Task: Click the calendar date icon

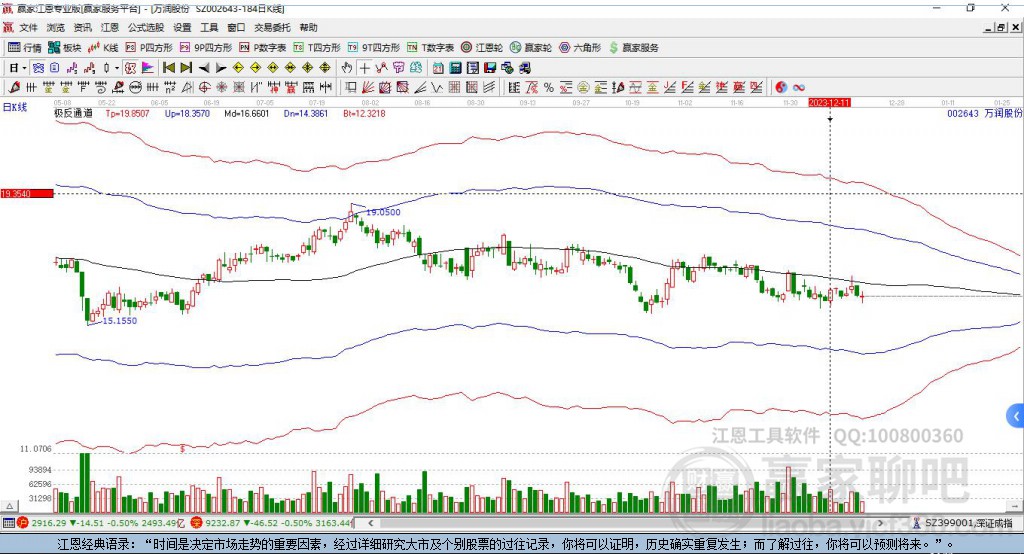Action: pyautogui.click(x=438, y=68)
